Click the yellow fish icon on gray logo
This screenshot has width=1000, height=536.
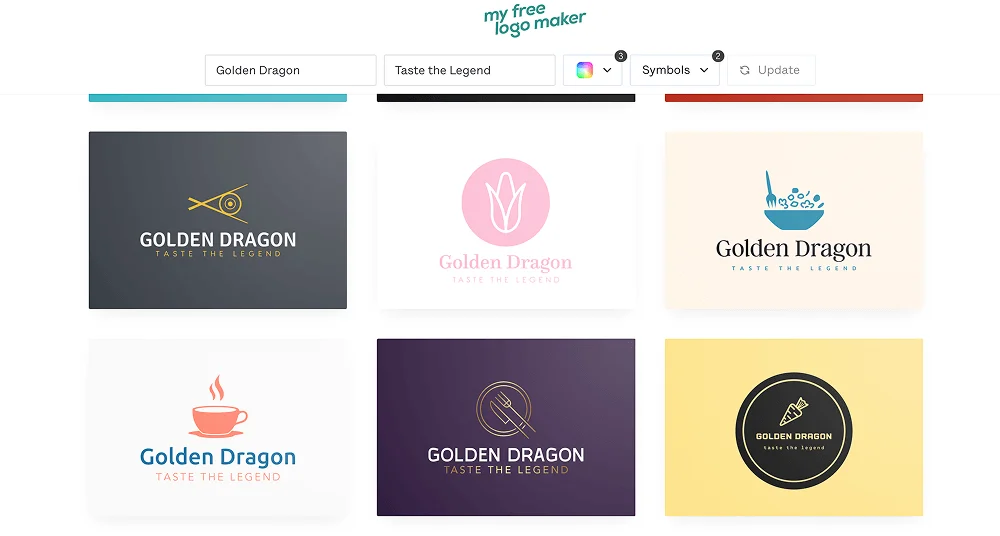click(x=218, y=203)
